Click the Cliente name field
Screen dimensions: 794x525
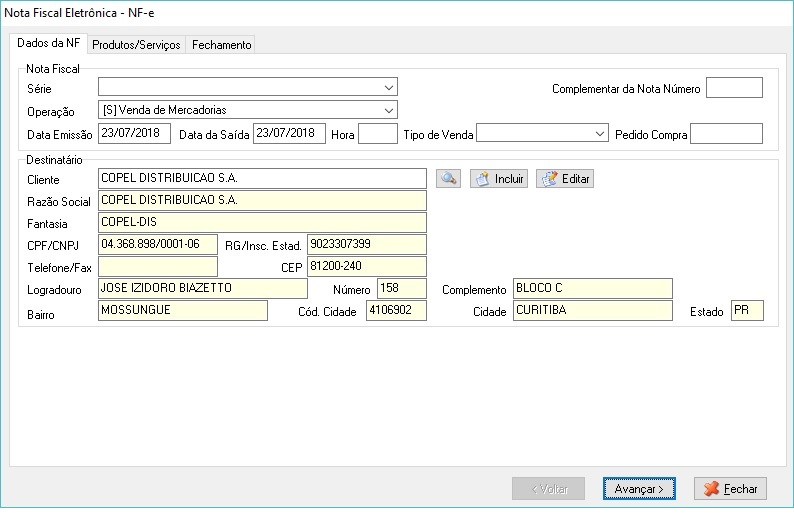click(262, 178)
